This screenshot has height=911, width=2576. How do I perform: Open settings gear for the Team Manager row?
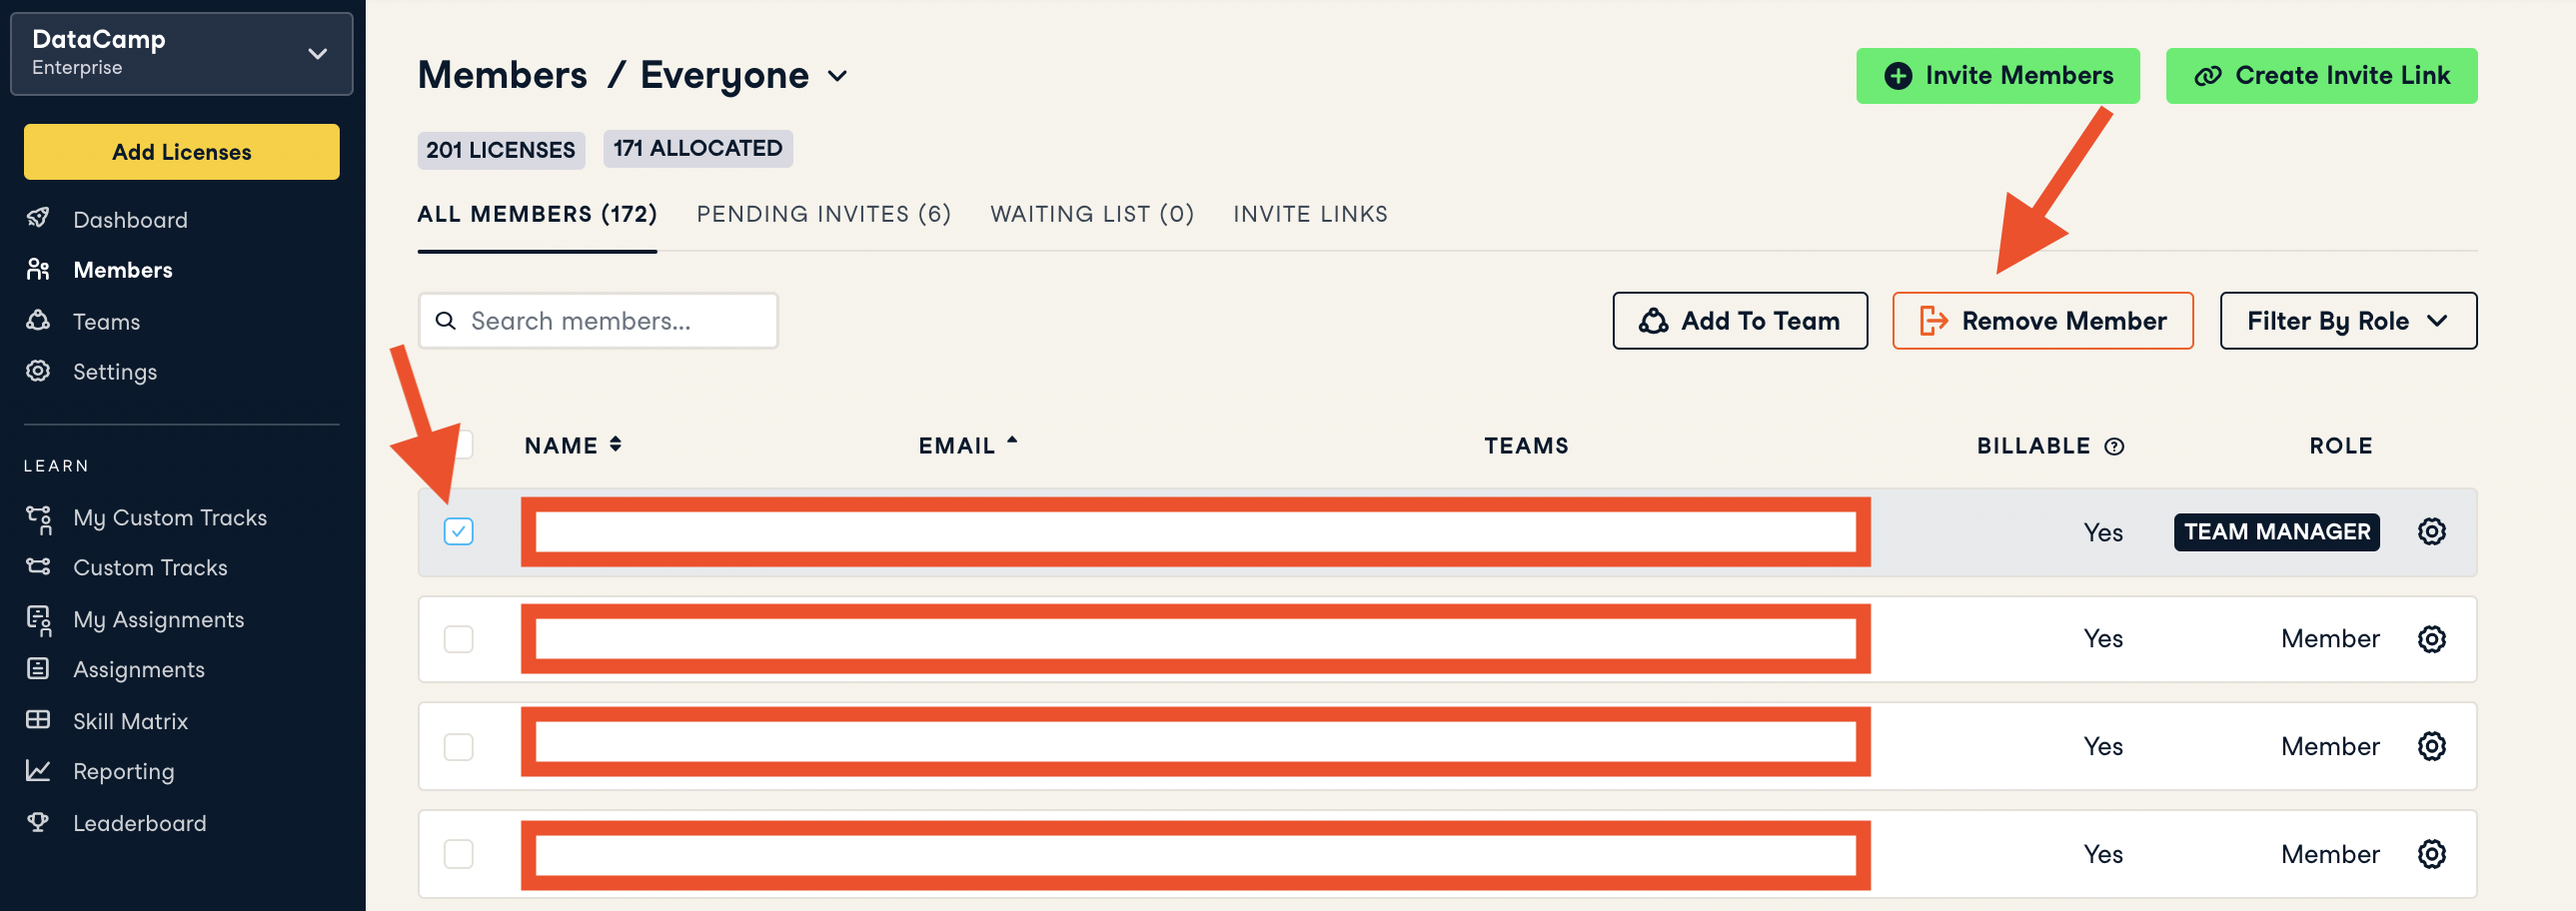(x=2431, y=531)
